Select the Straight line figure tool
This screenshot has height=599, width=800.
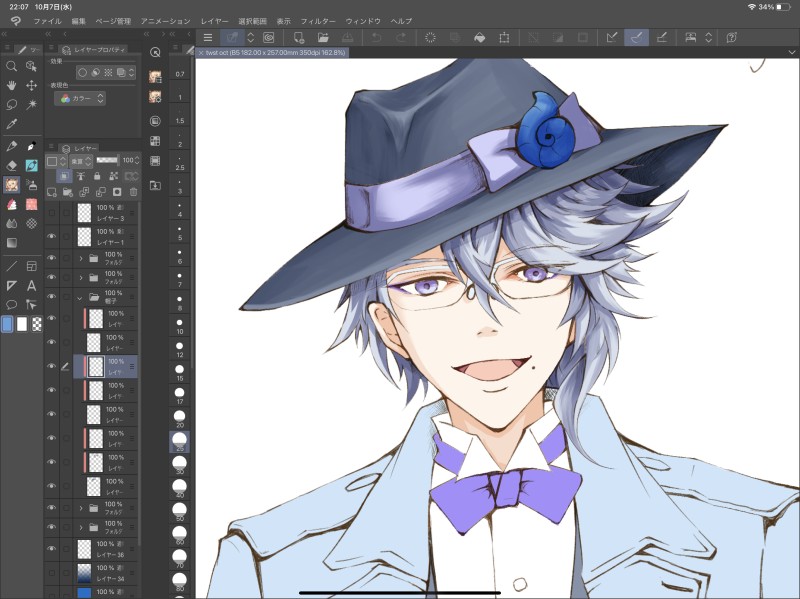[11, 266]
